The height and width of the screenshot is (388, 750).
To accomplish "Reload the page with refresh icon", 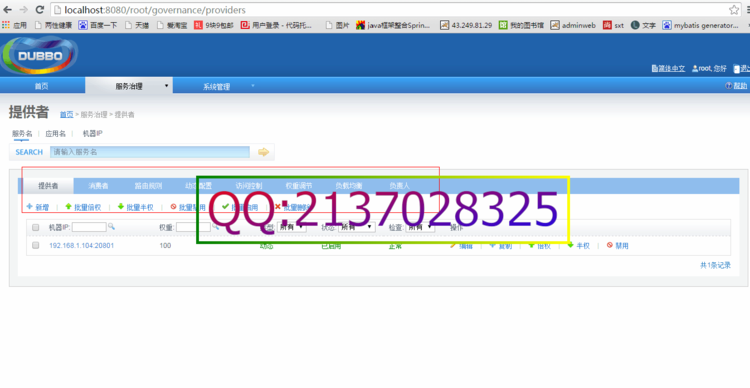I will (40, 10).
